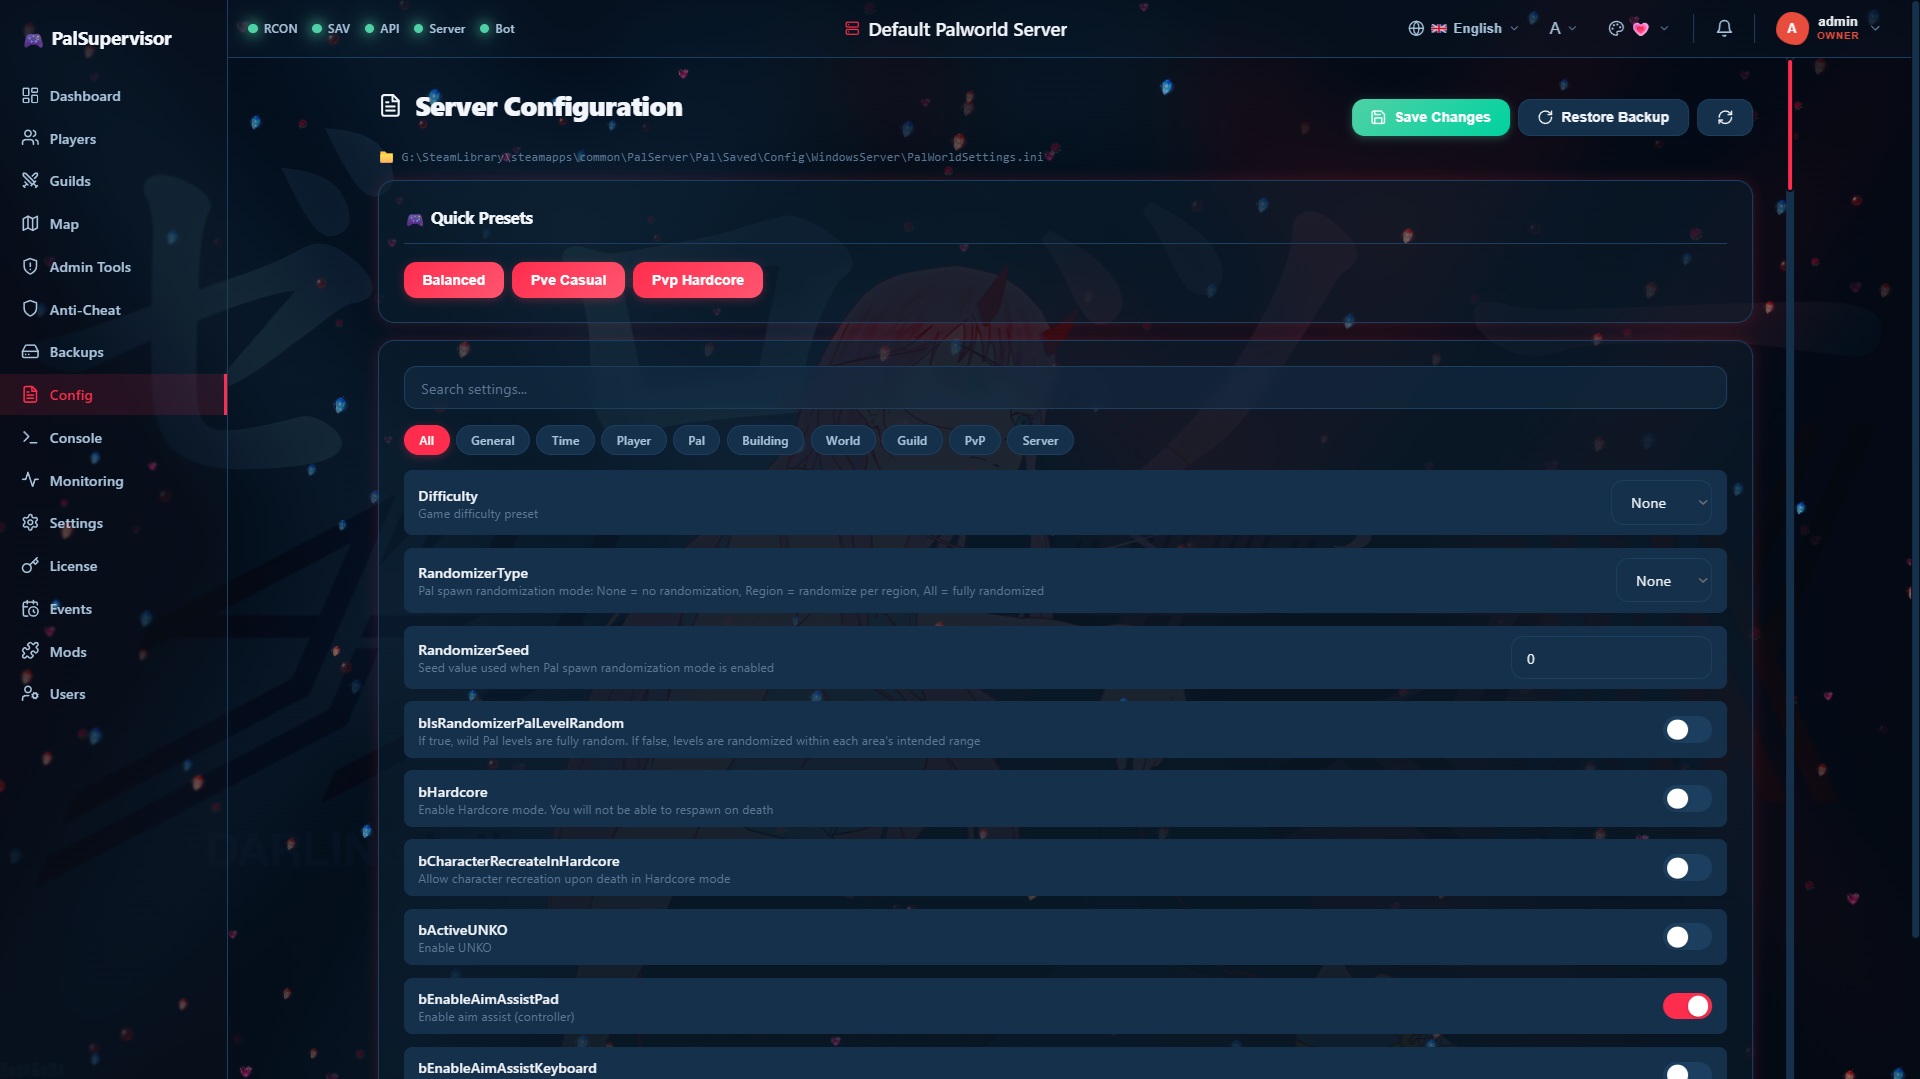The width and height of the screenshot is (1920, 1079).
Task: Click the Quick Presets gamepad icon
Action: 415,219
